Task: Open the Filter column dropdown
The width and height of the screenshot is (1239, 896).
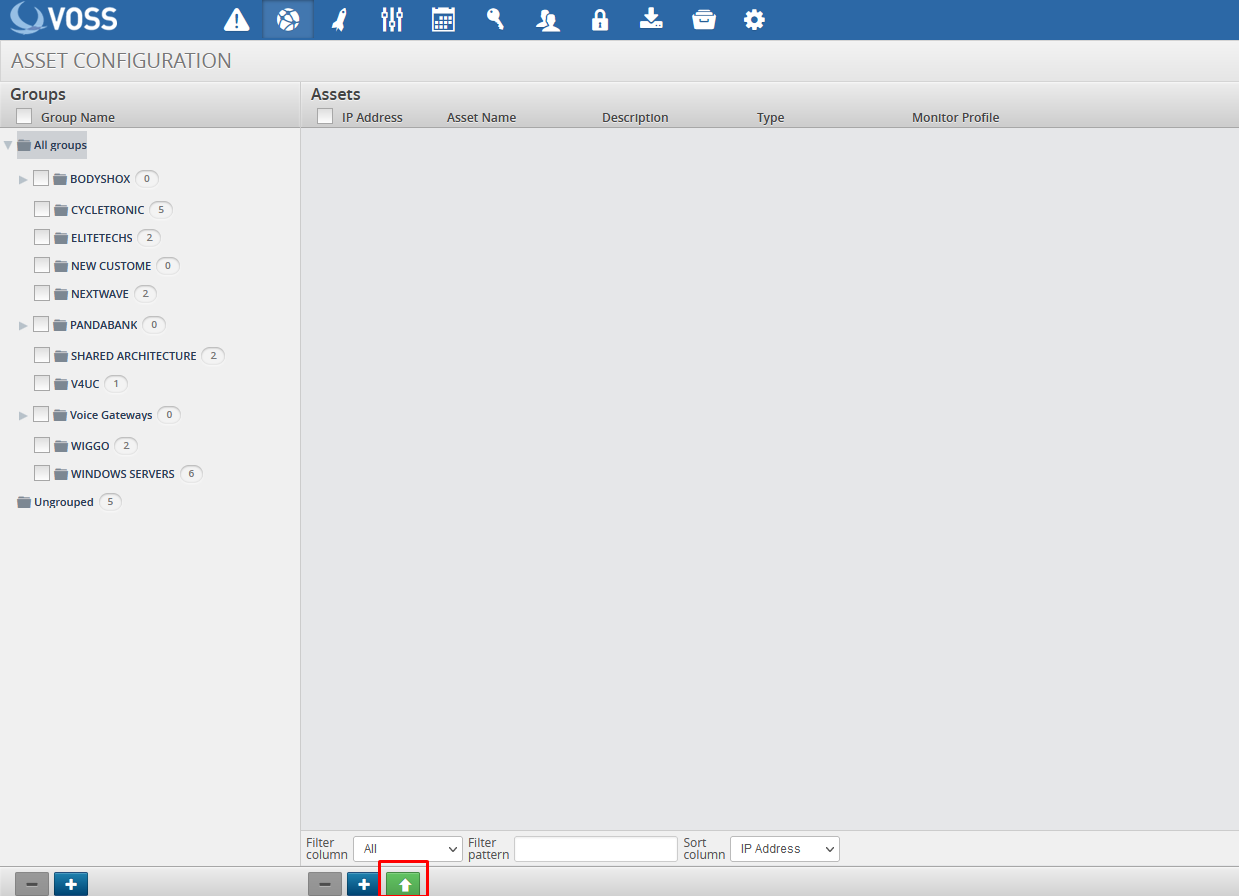Action: 408,849
